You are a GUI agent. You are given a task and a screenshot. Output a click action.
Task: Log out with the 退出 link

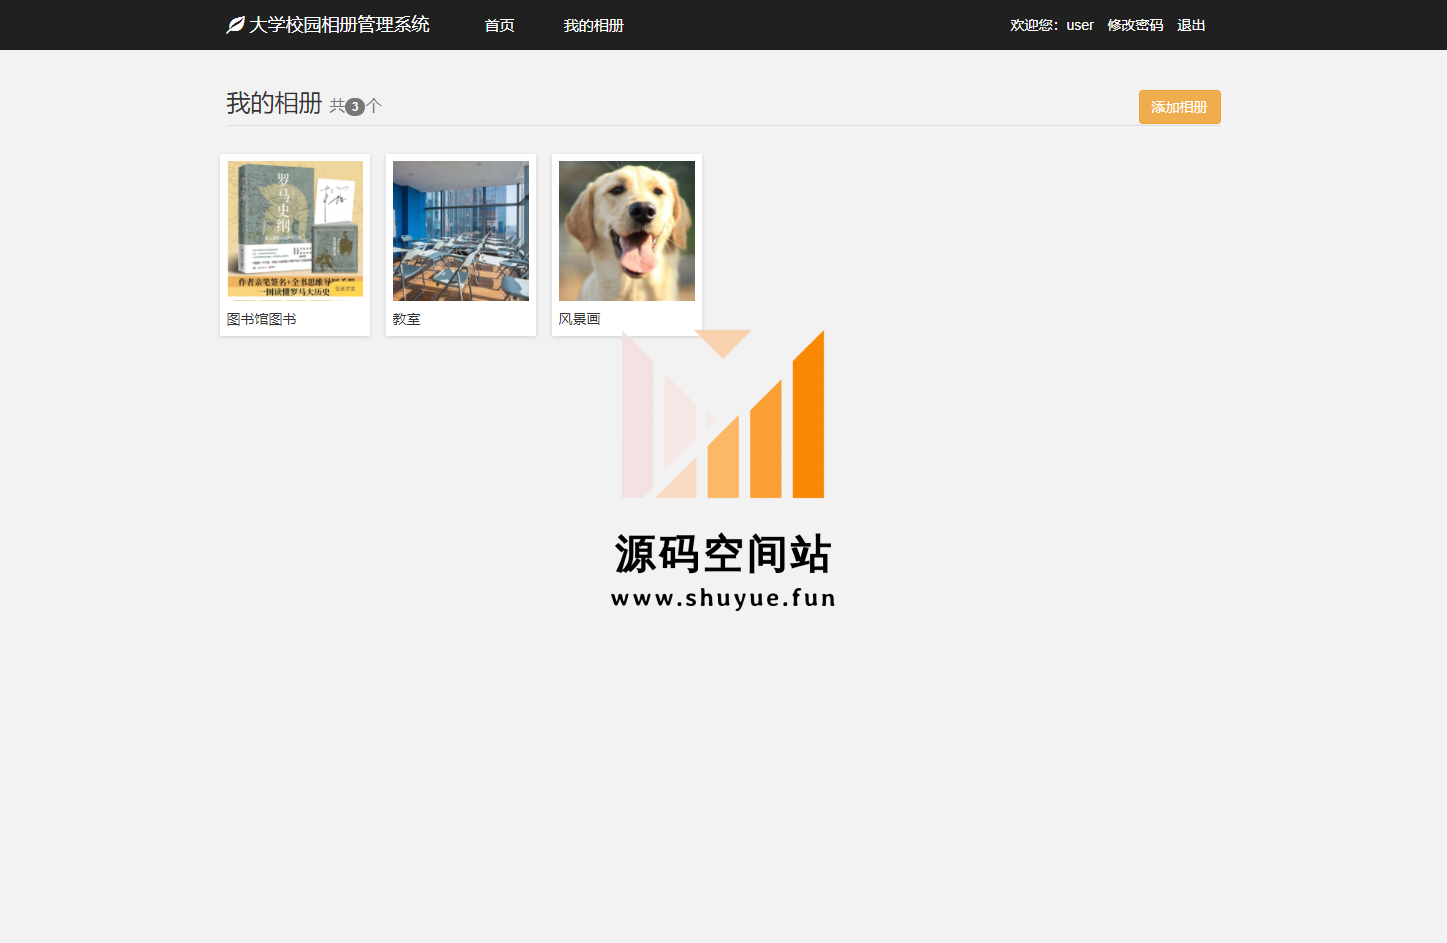pyautogui.click(x=1191, y=25)
